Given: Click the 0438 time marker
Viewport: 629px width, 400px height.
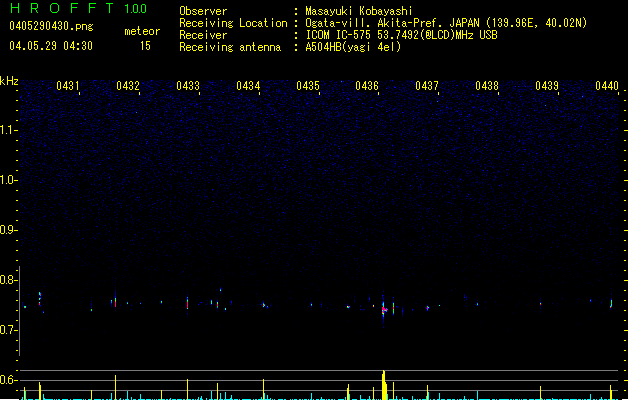Looking at the screenshot, I should 487,86.
